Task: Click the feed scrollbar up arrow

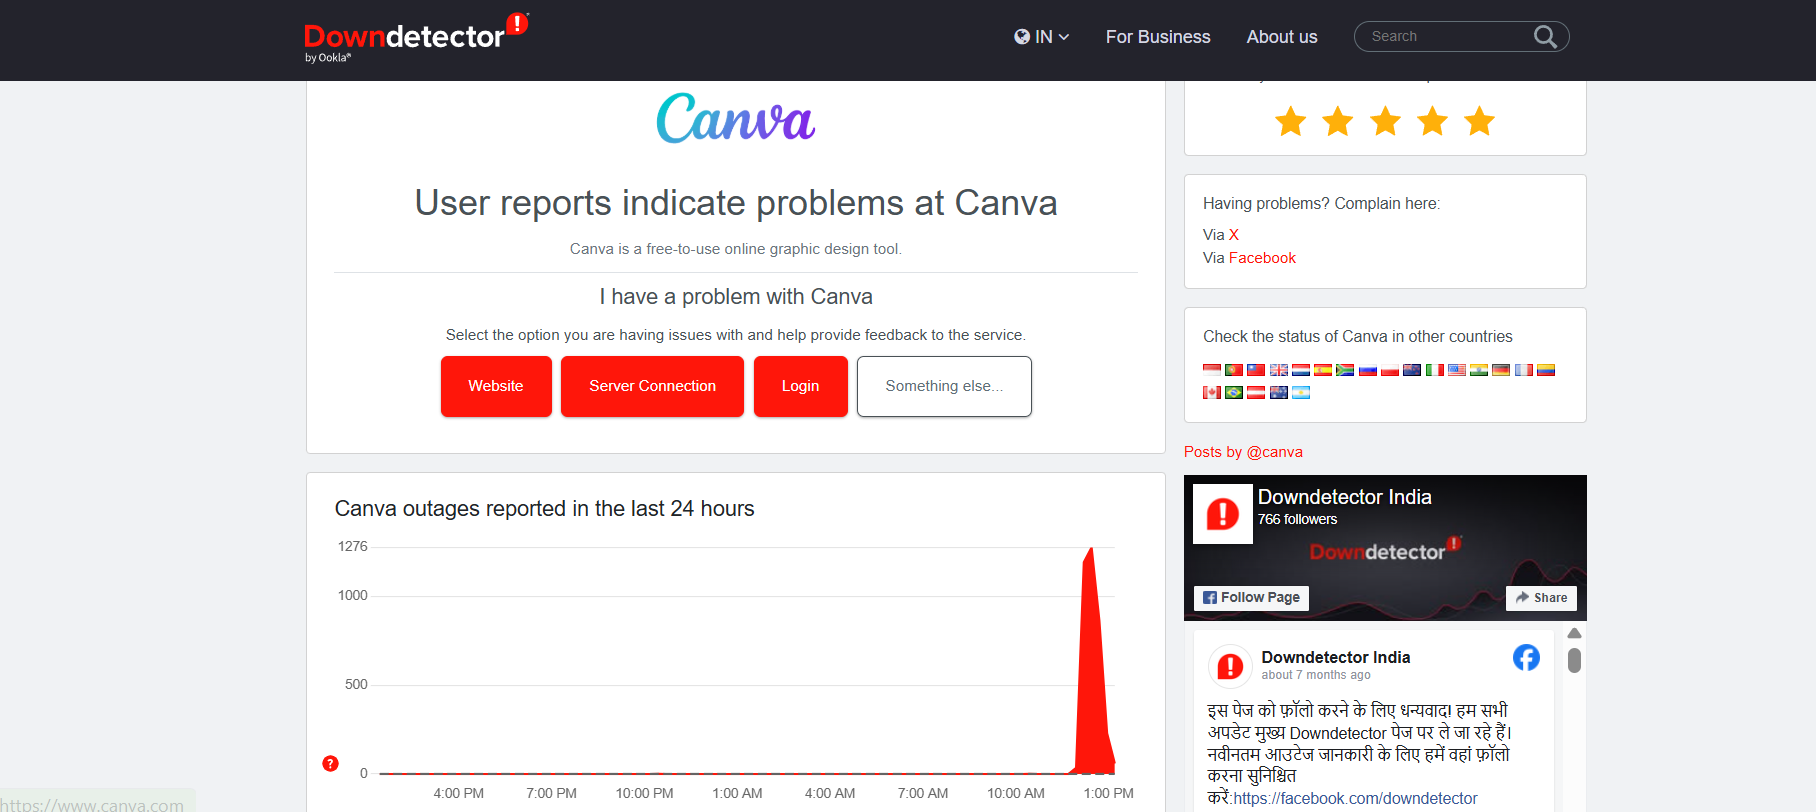Action: tap(1574, 633)
